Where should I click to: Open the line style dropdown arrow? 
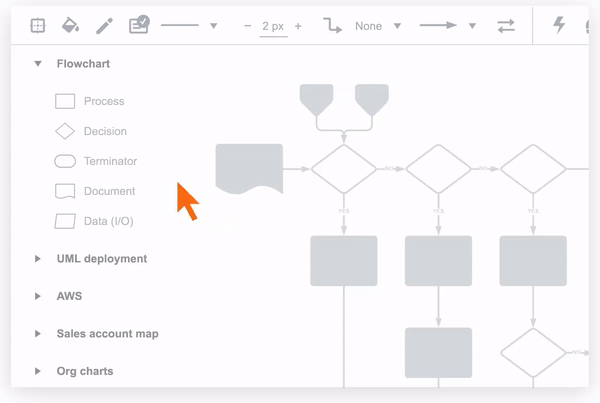[x=213, y=27]
